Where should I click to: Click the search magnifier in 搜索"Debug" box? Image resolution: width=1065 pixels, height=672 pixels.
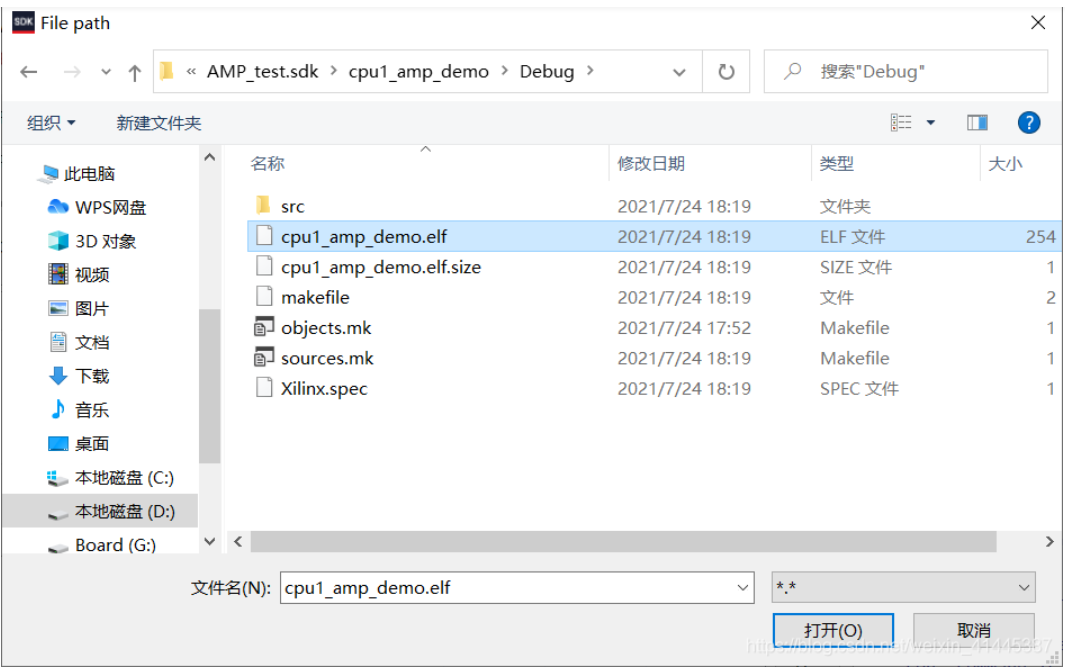click(x=790, y=71)
